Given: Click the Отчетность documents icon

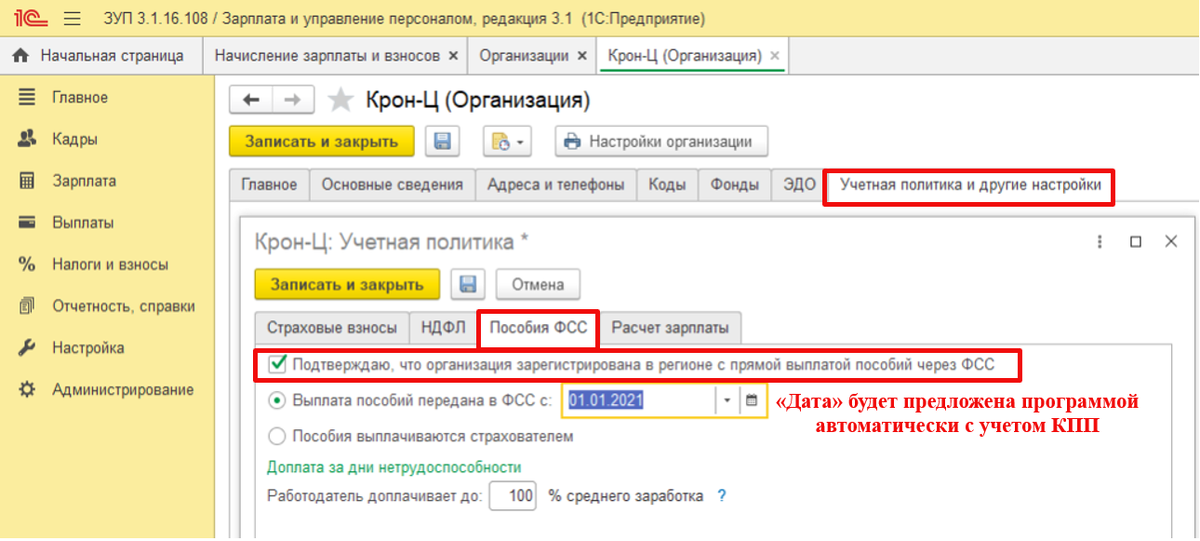Looking at the screenshot, I should click(28, 307).
